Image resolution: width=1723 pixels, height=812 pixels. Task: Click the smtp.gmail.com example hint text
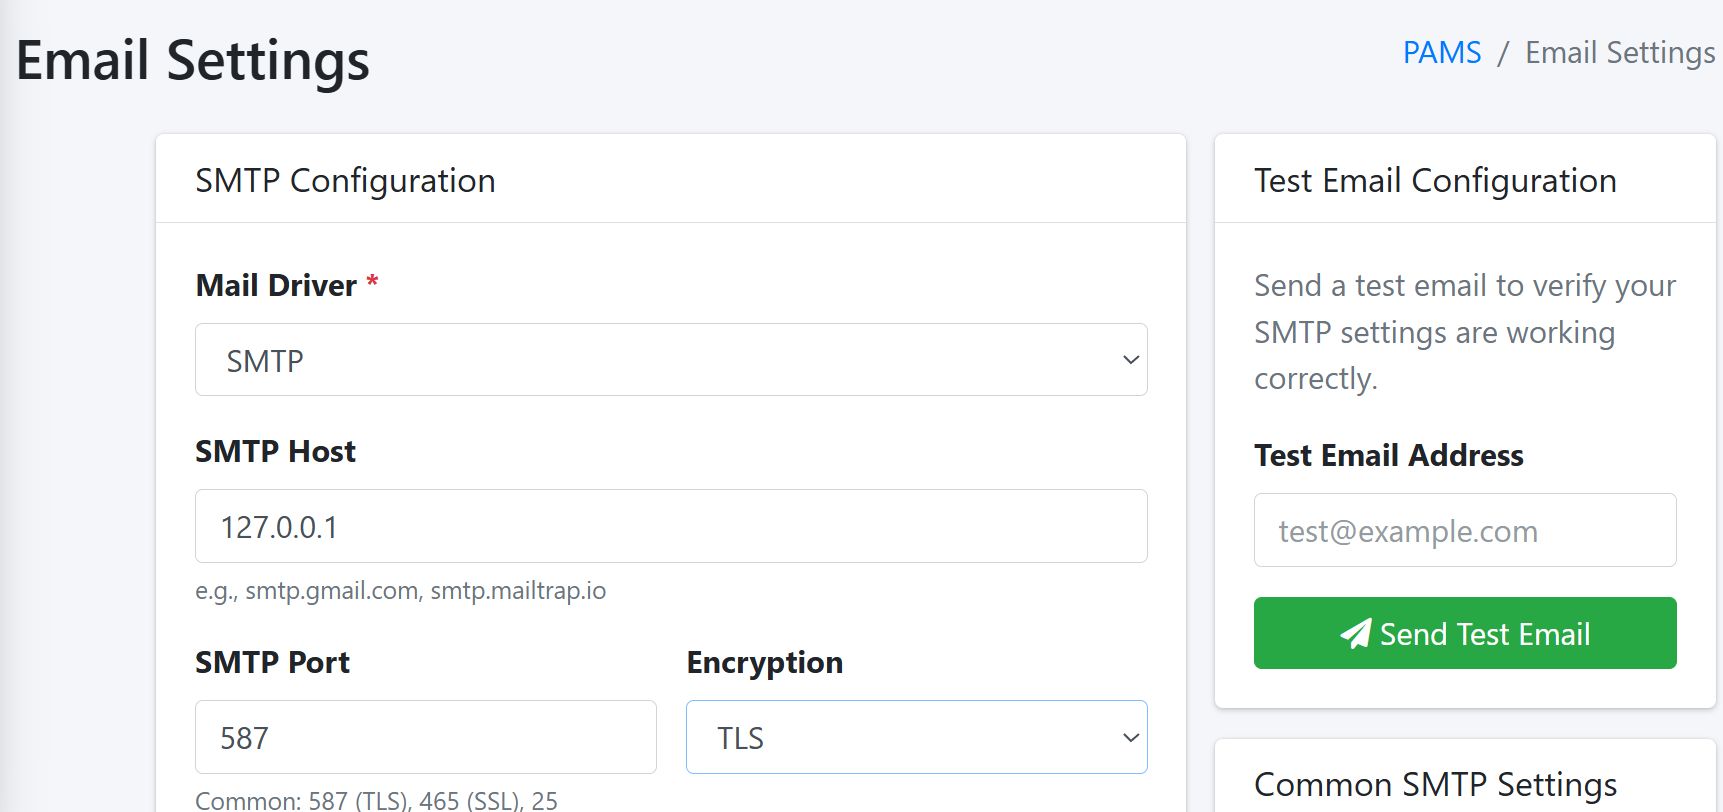(x=400, y=591)
